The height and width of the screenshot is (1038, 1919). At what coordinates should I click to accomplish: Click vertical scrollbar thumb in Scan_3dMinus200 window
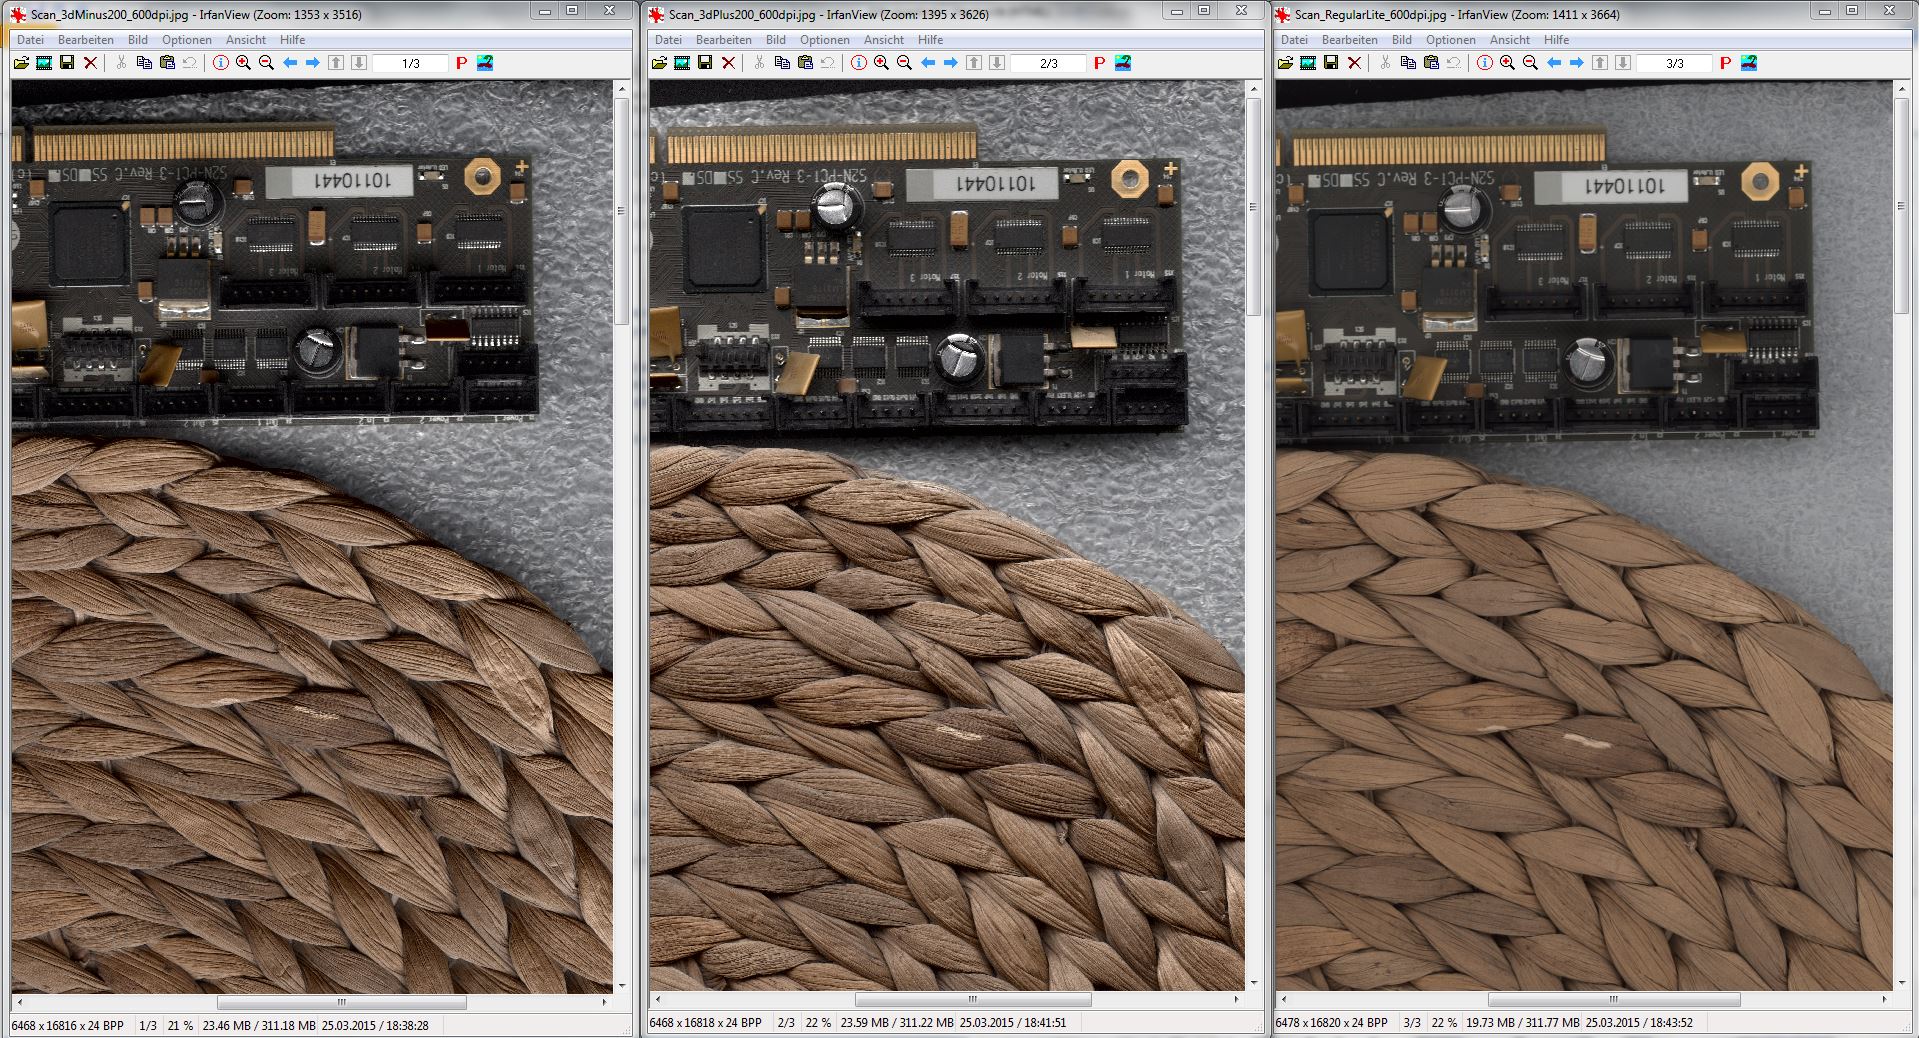pos(621,211)
